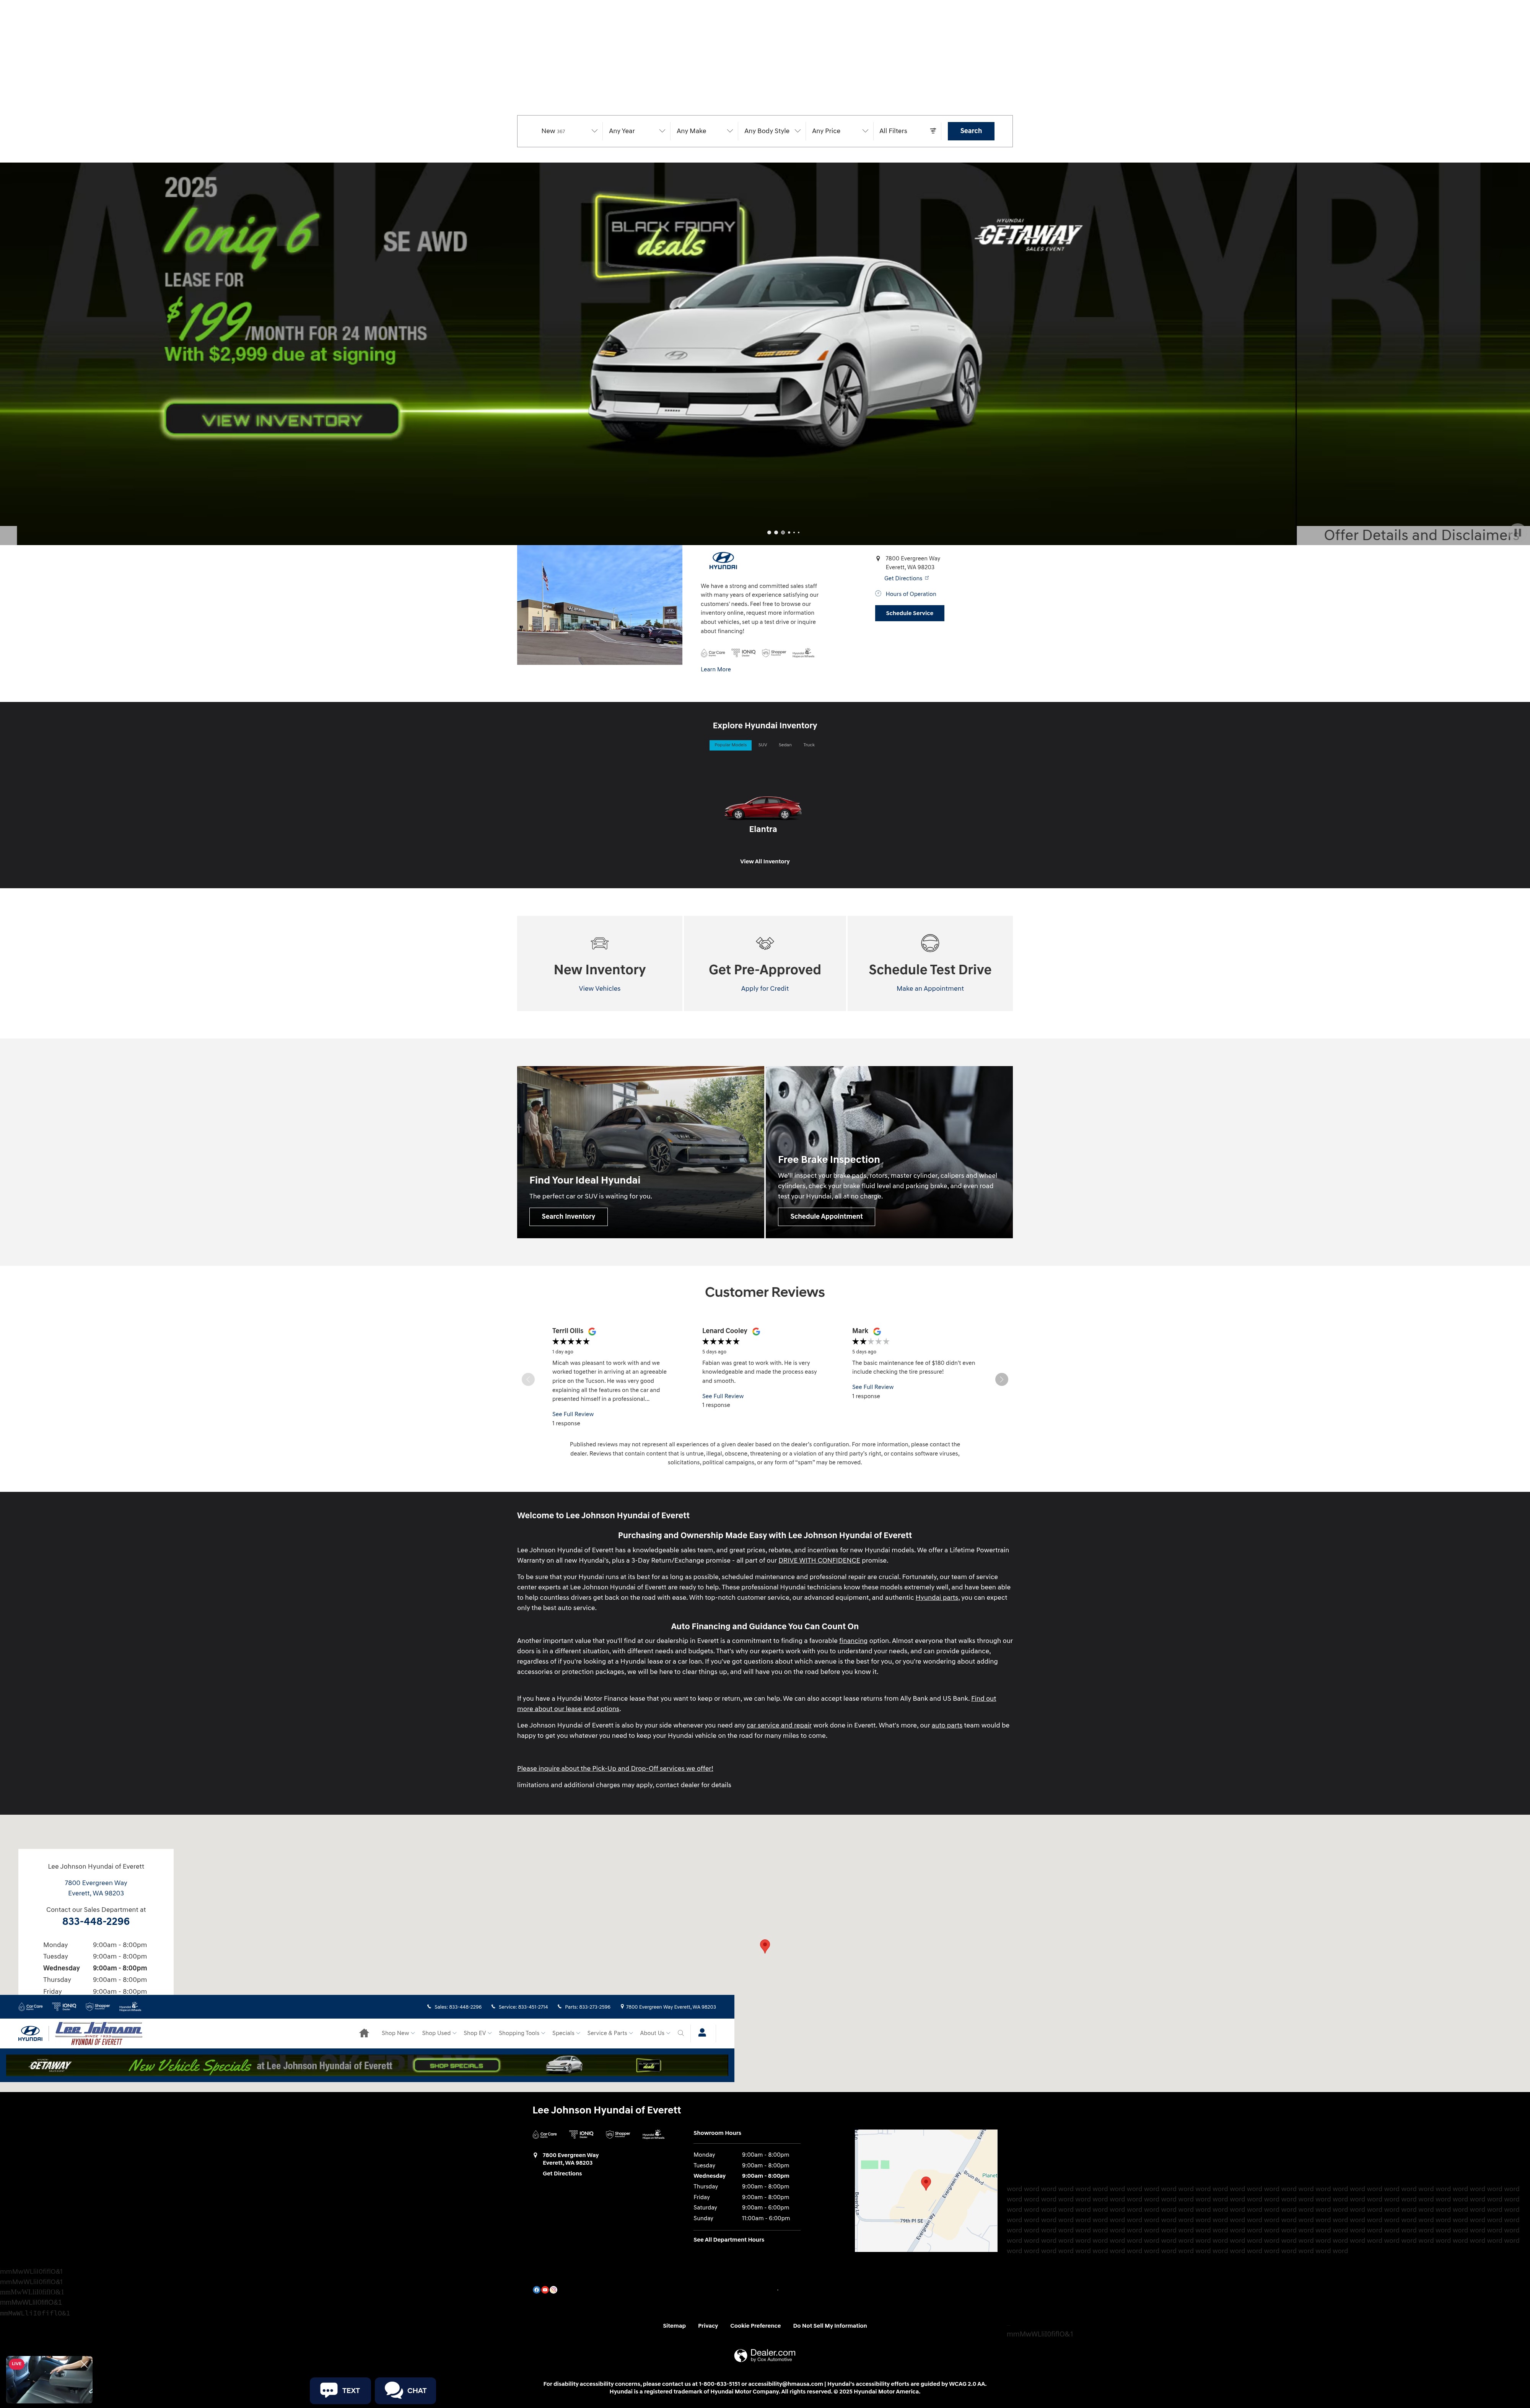Open the Specials menu
1530x2408 pixels.
click(x=566, y=2033)
